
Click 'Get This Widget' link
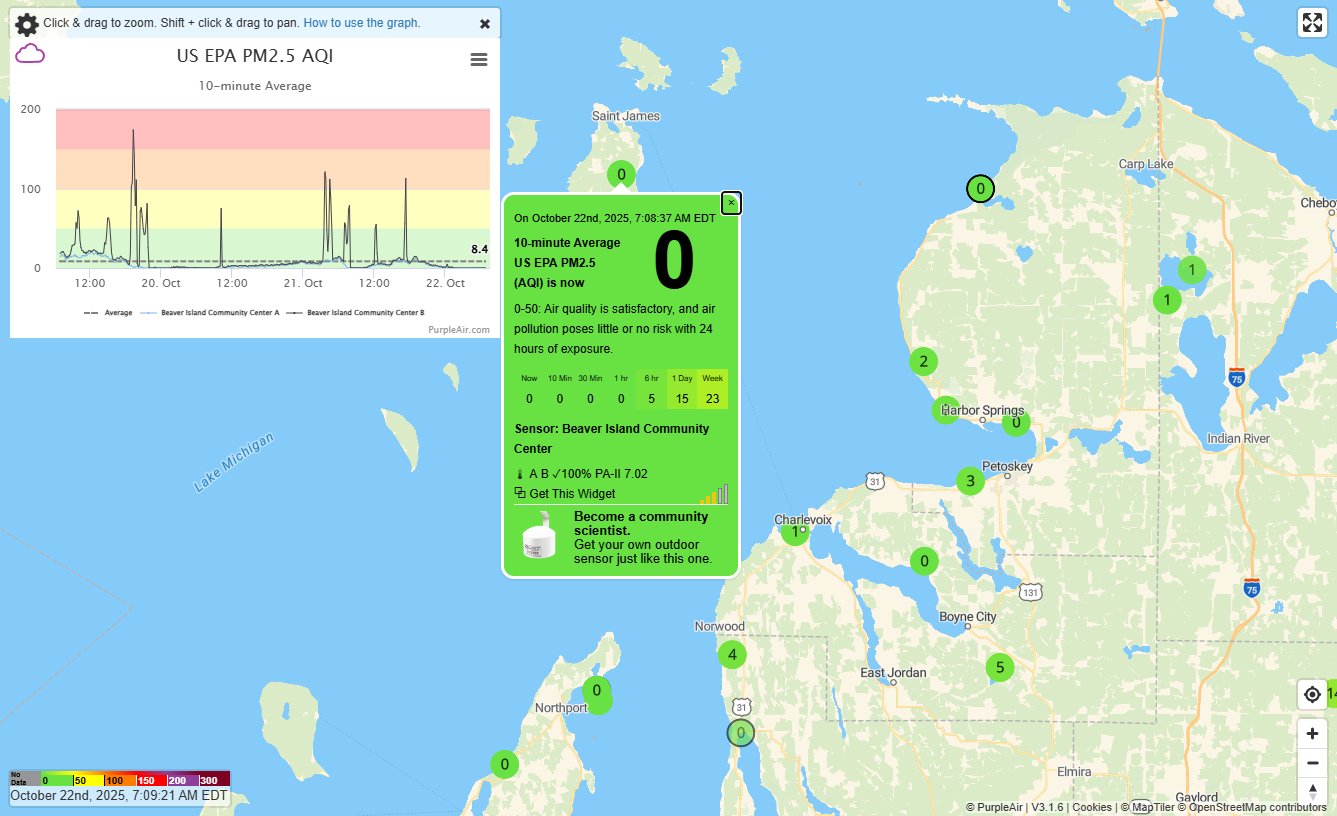click(x=572, y=493)
